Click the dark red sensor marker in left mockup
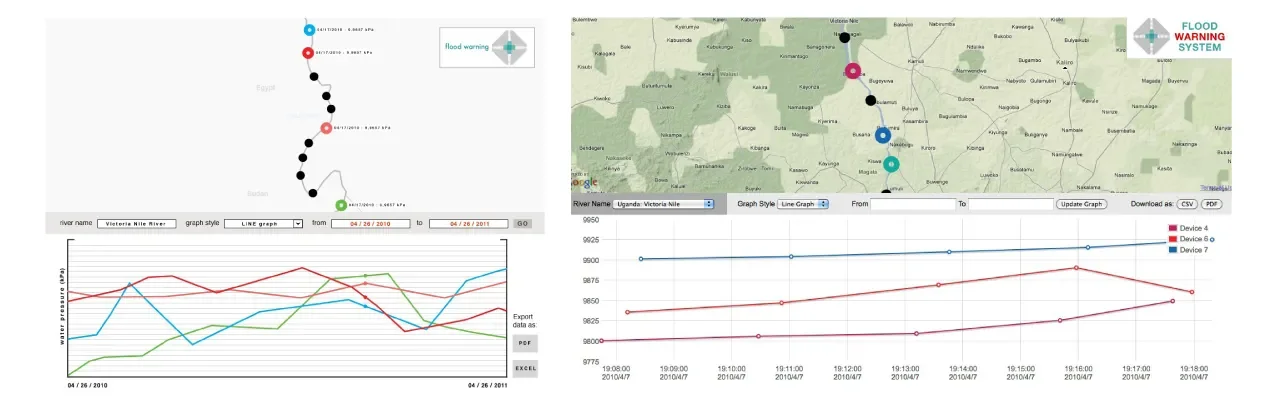The image size is (1275, 403). tap(306, 54)
